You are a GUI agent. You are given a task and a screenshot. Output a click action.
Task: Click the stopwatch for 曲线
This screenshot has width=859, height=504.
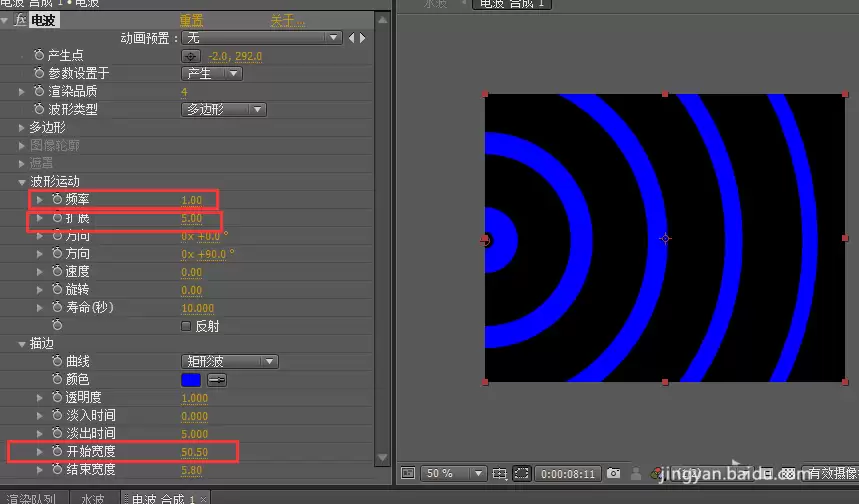57,361
